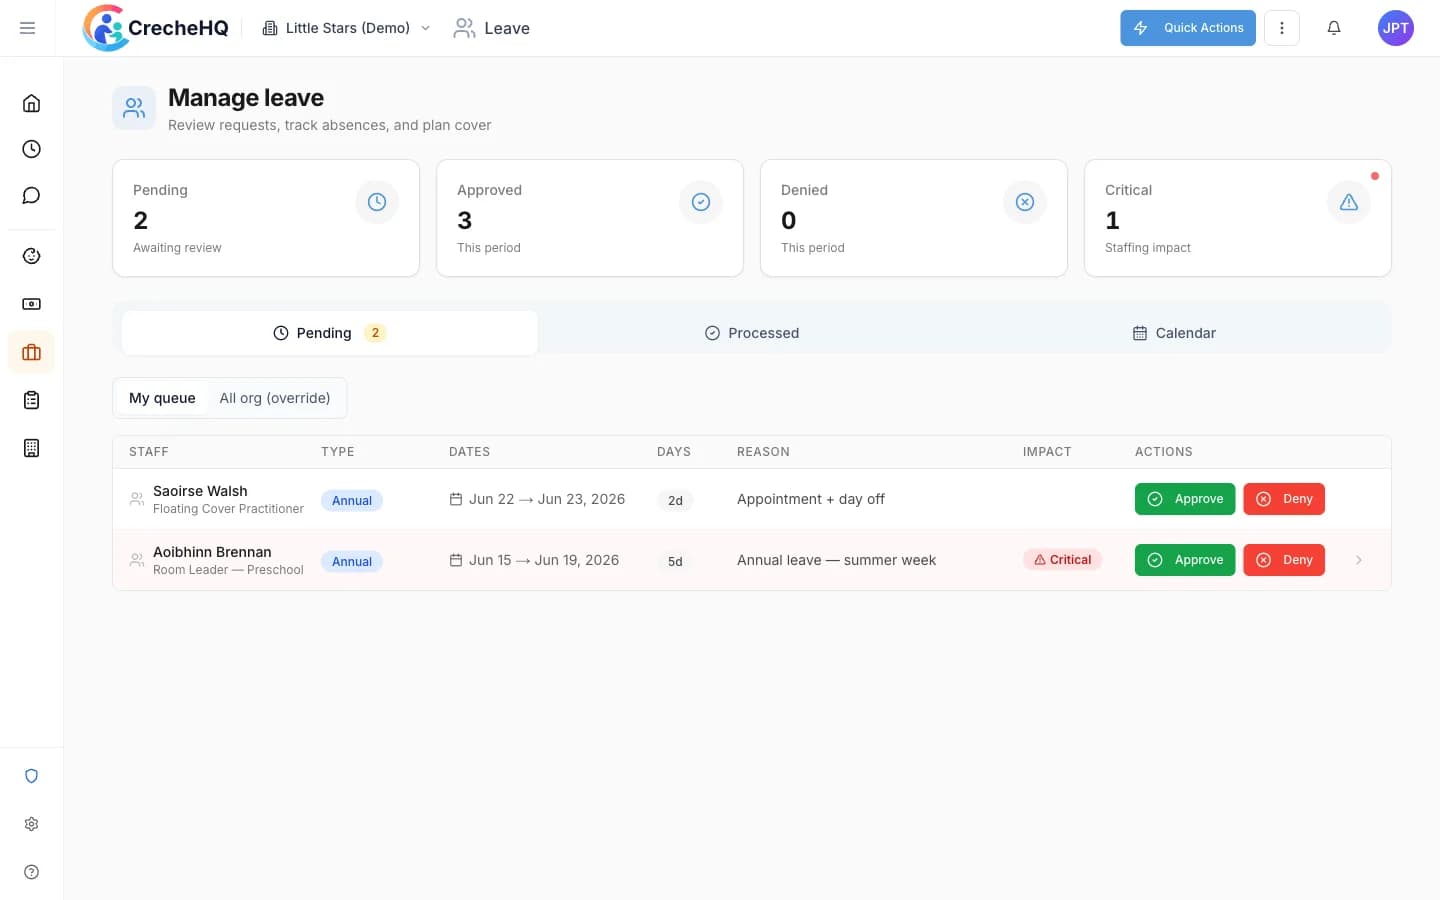Click the DATES column header

tap(469, 452)
